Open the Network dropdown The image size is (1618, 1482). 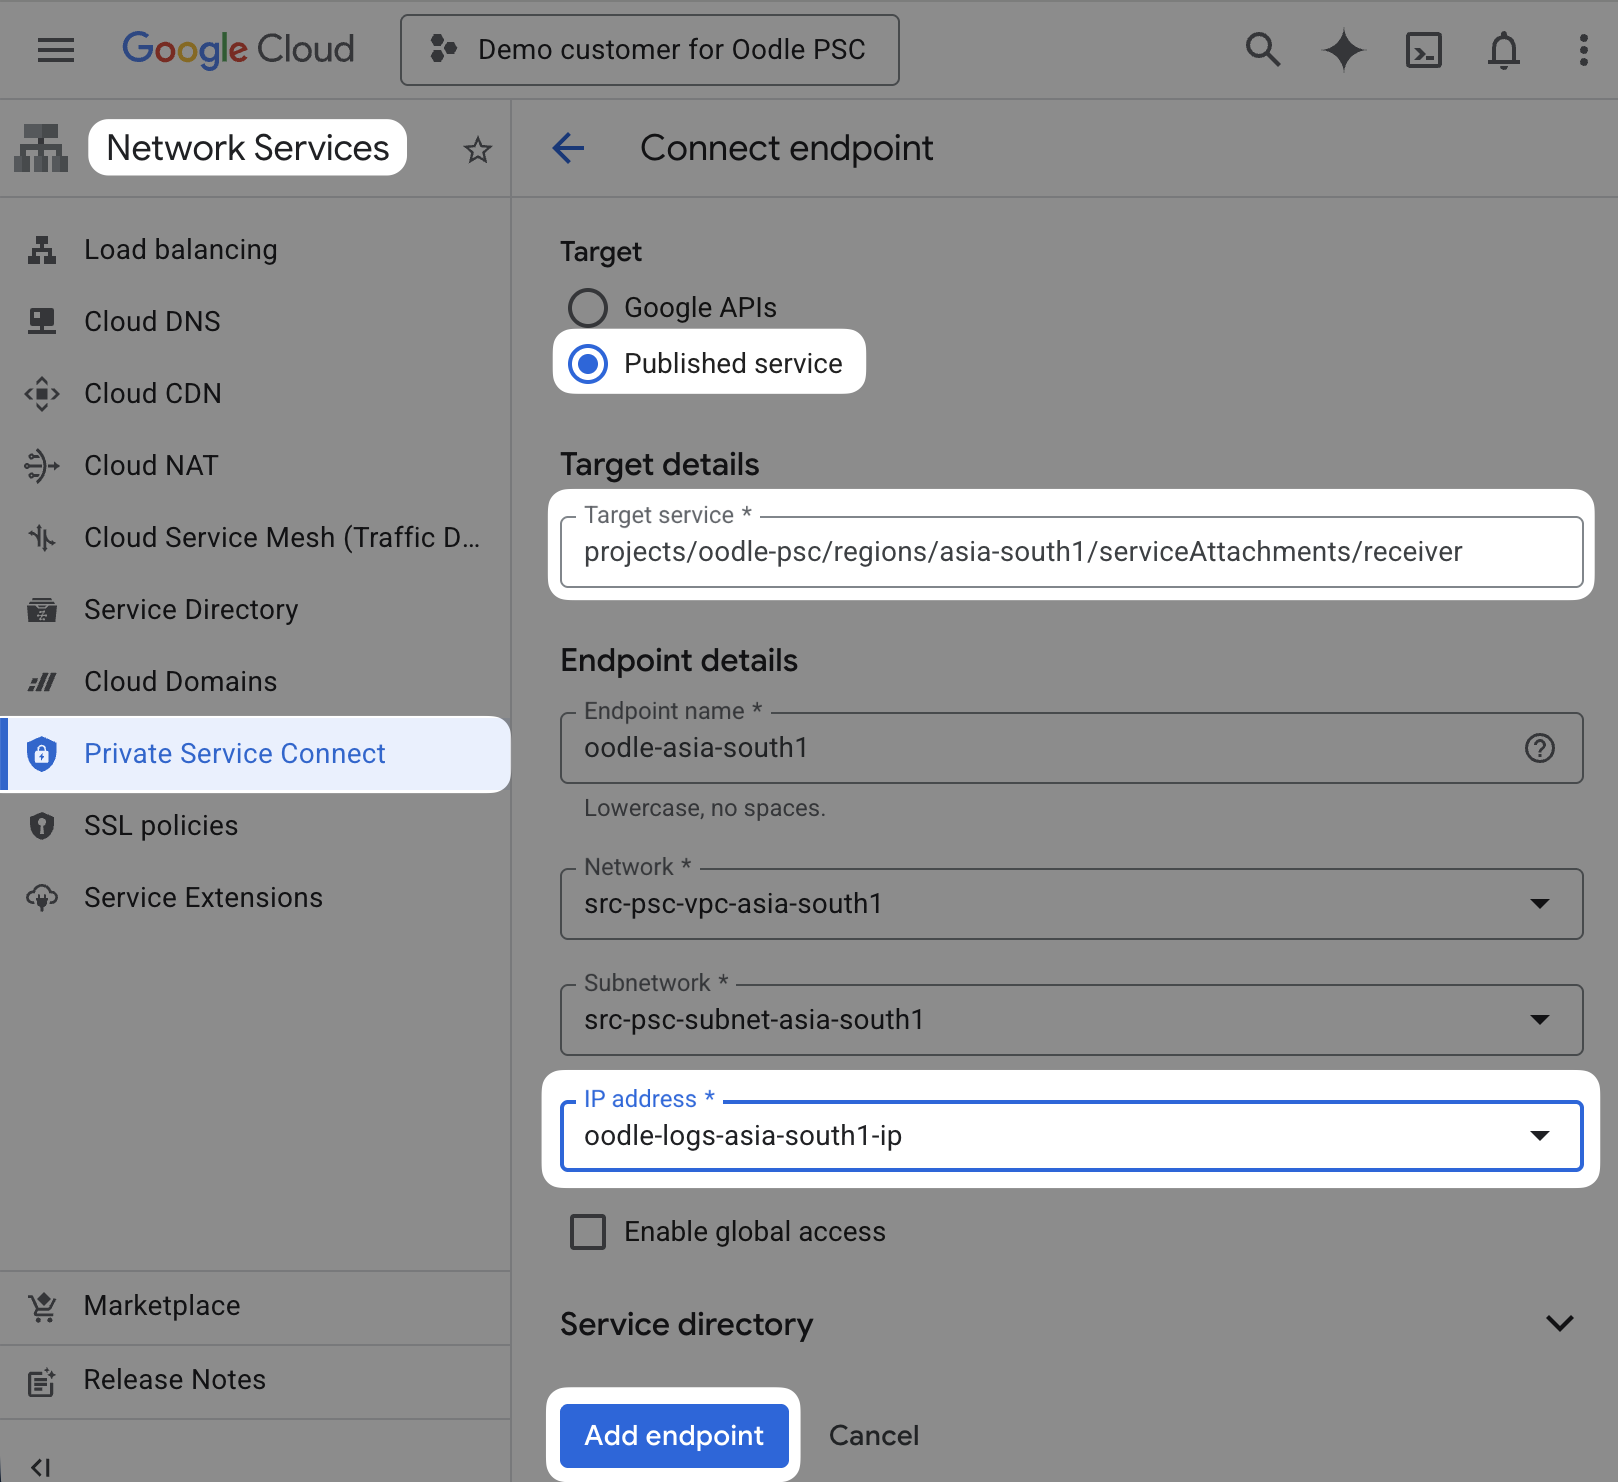coord(1539,904)
